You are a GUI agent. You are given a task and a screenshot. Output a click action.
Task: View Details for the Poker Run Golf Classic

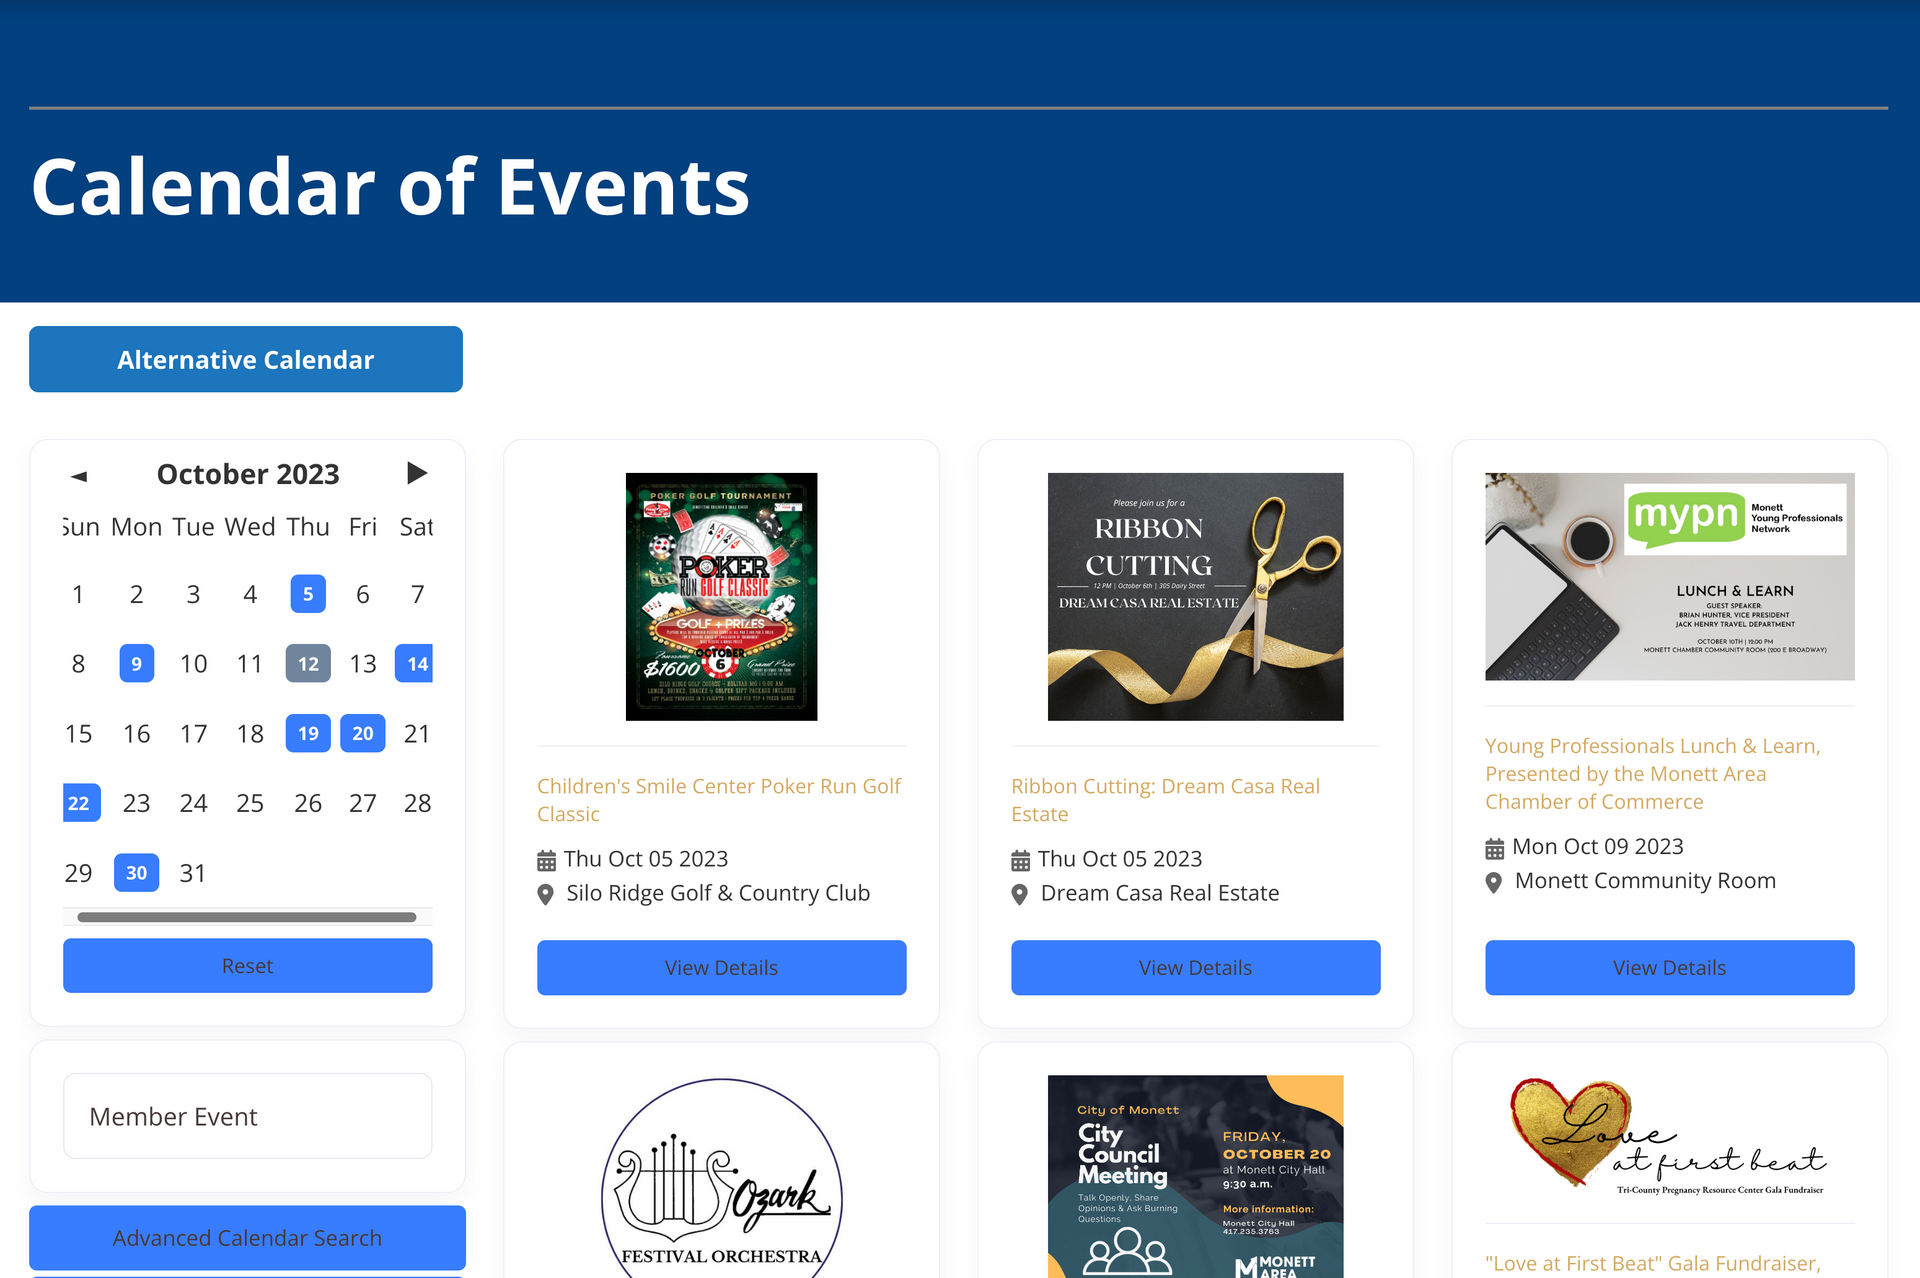721,967
